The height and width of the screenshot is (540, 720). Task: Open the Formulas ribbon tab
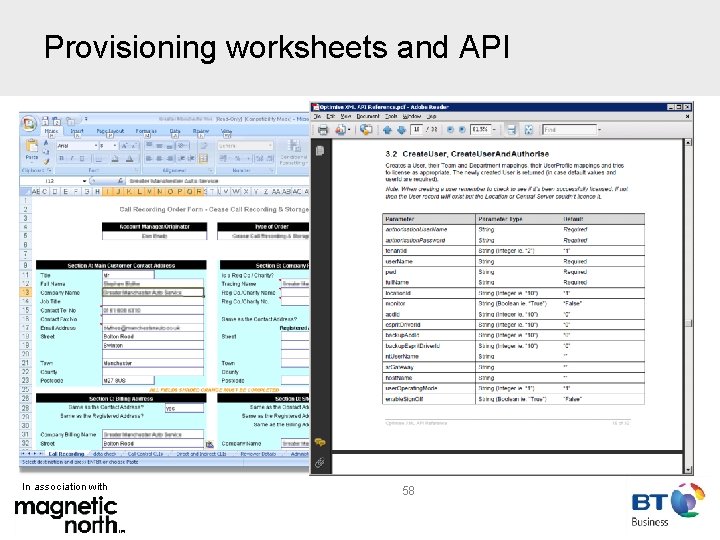146,131
